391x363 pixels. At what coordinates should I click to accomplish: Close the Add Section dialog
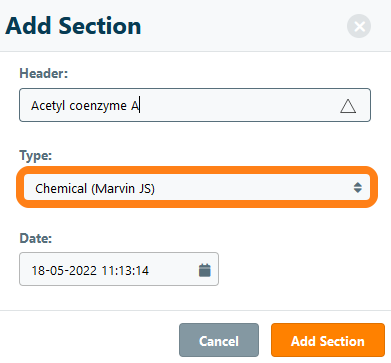pyautogui.click(x=359, y=26)
